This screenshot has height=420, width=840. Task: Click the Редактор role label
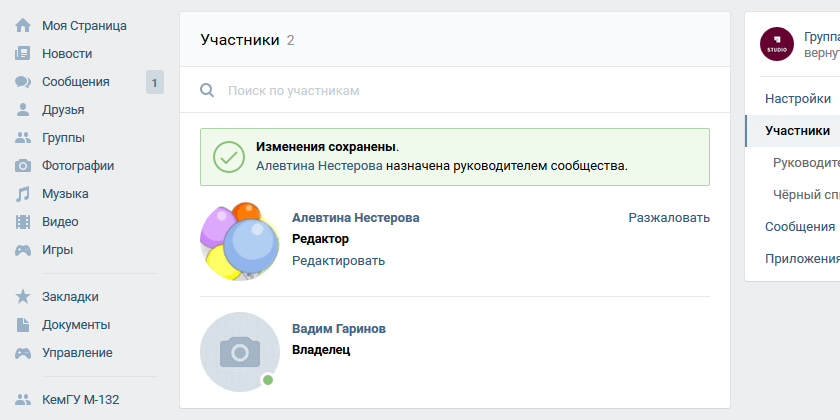(x=320, y=239)
